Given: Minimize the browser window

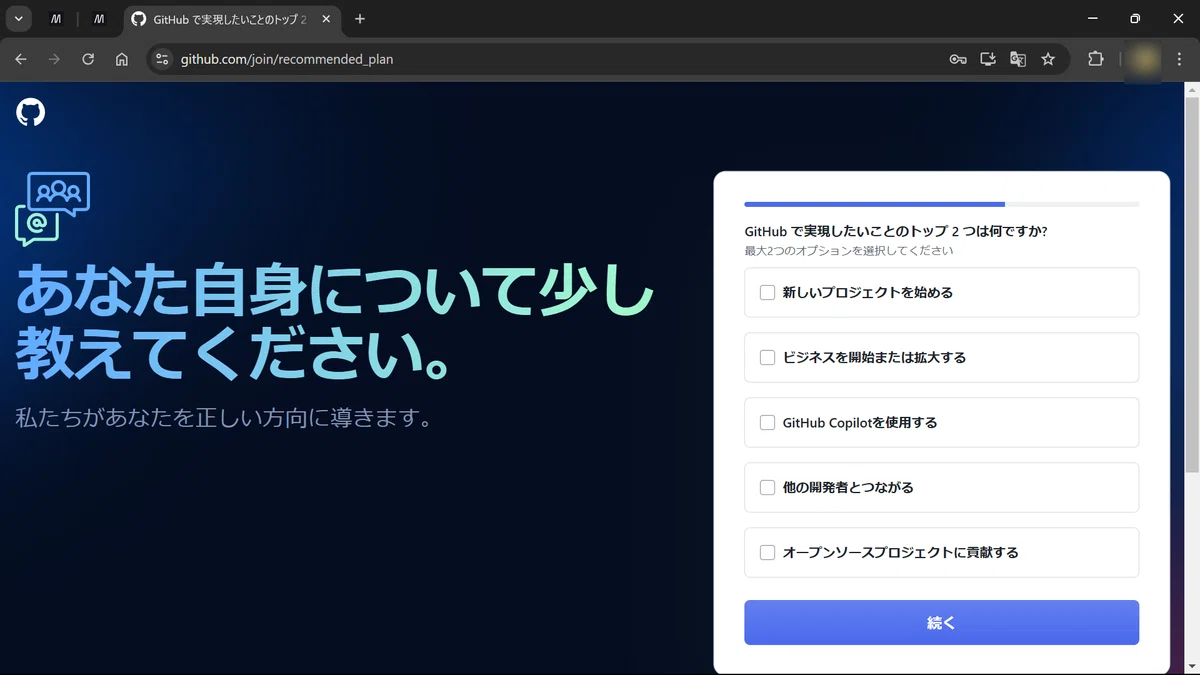Looking at the screenshot, I should [x=1090, y=19].
